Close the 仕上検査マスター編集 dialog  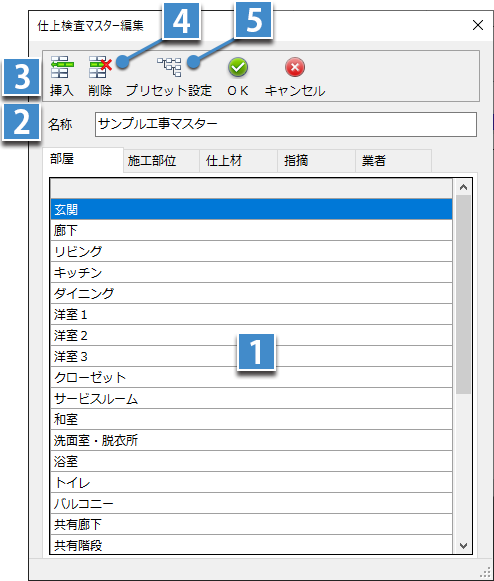coord(478,25)
